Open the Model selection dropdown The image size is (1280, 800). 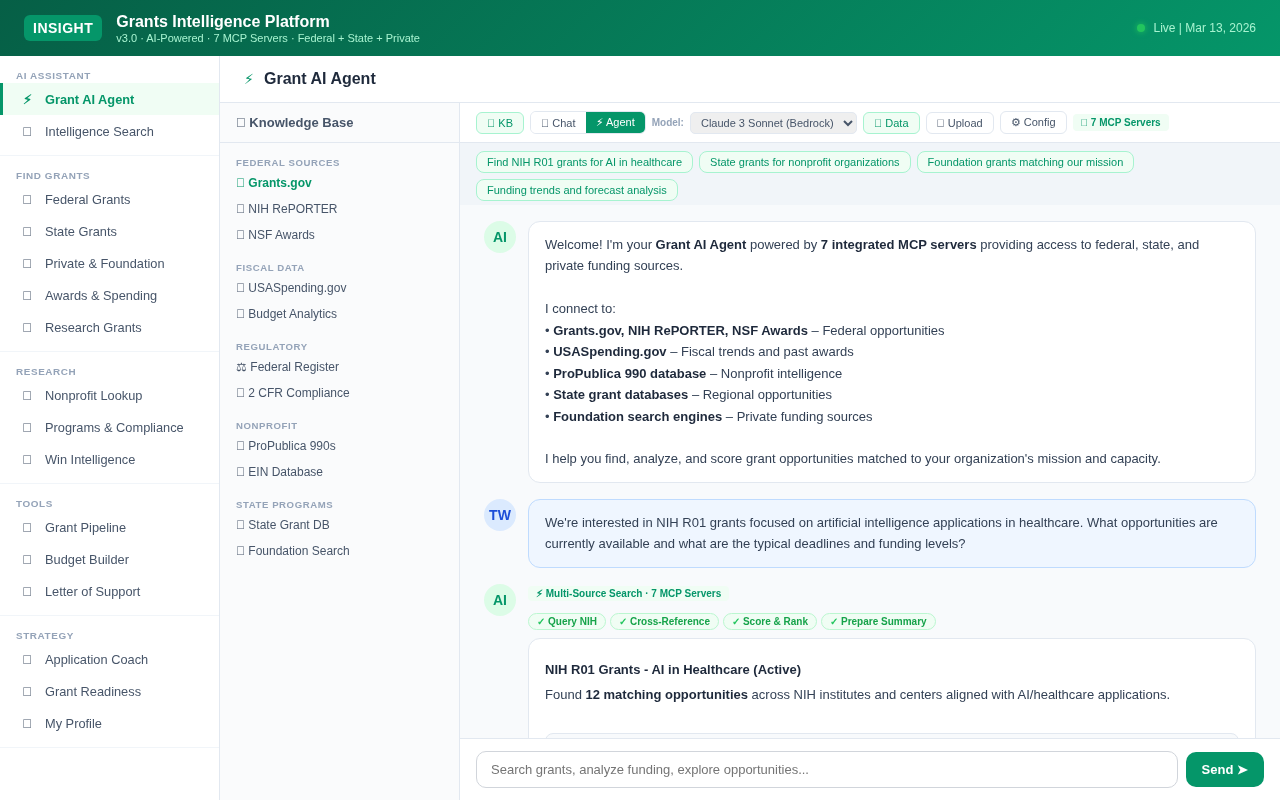pos(773,123)
